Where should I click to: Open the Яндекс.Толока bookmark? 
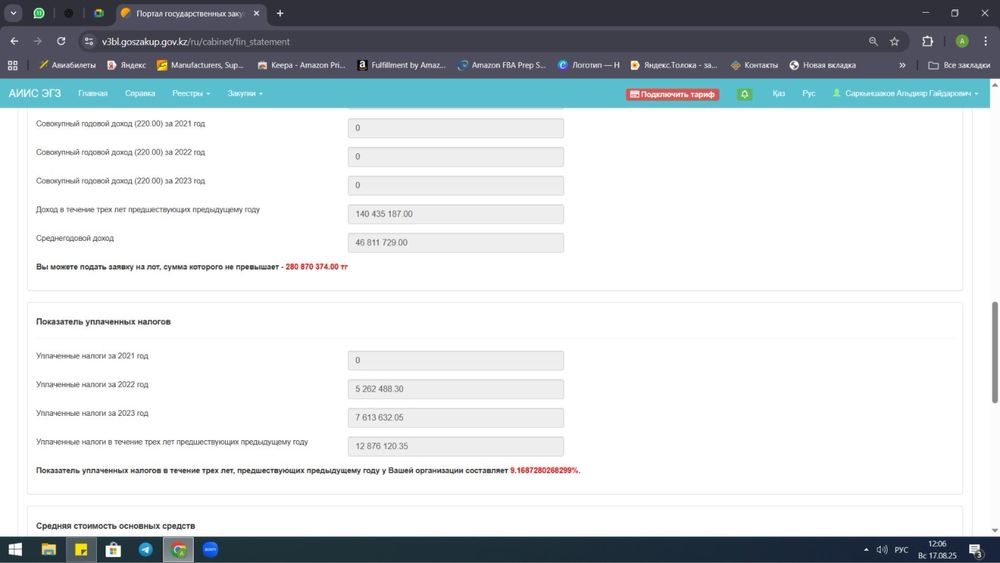(673, 65)
